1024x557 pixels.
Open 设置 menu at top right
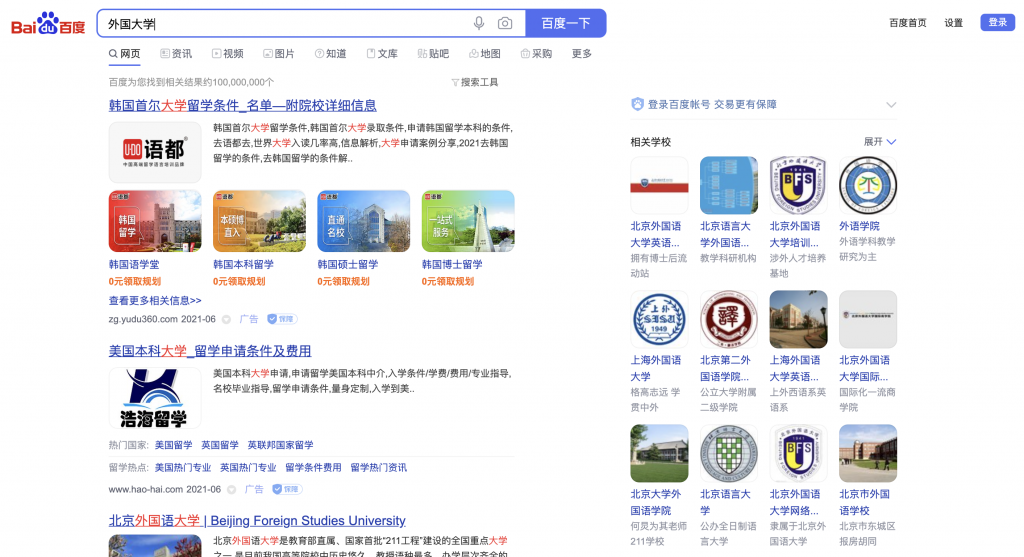[x=953, y=23]
